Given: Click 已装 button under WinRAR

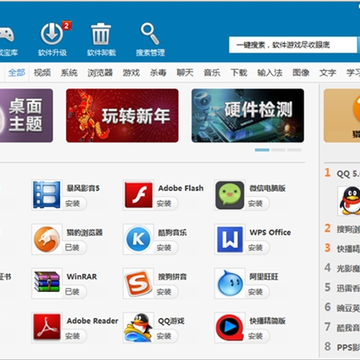Looking at the screenshot, I should 74,292.
